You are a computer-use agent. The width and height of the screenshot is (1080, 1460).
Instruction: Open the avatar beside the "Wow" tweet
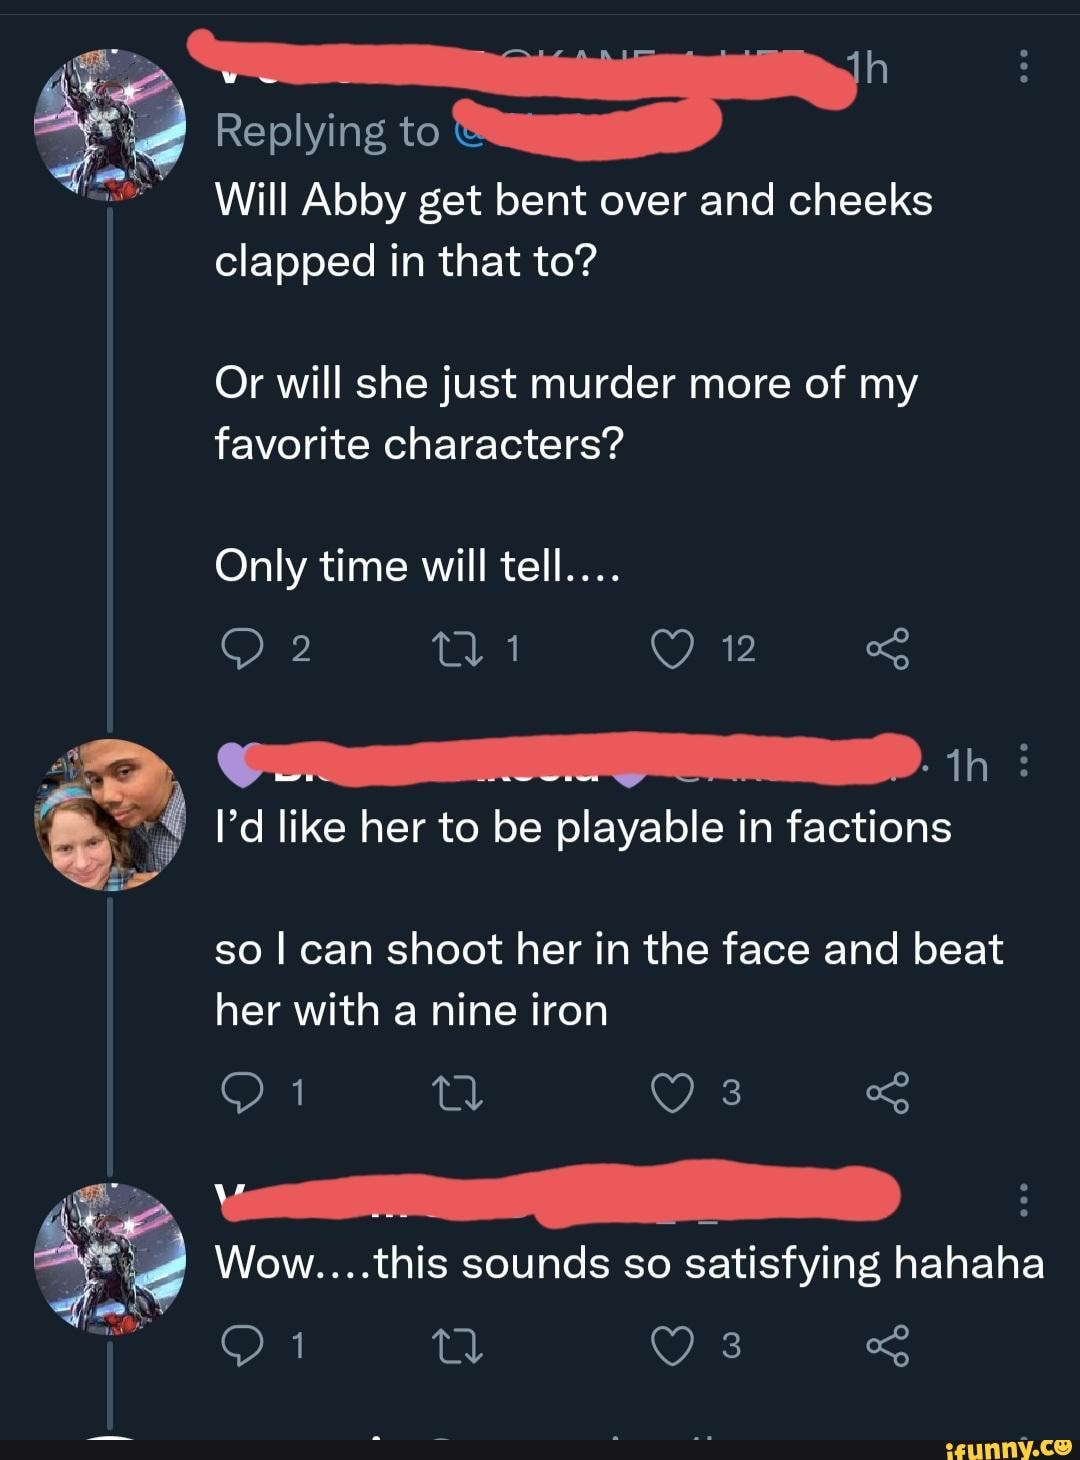coord(110,1258)
